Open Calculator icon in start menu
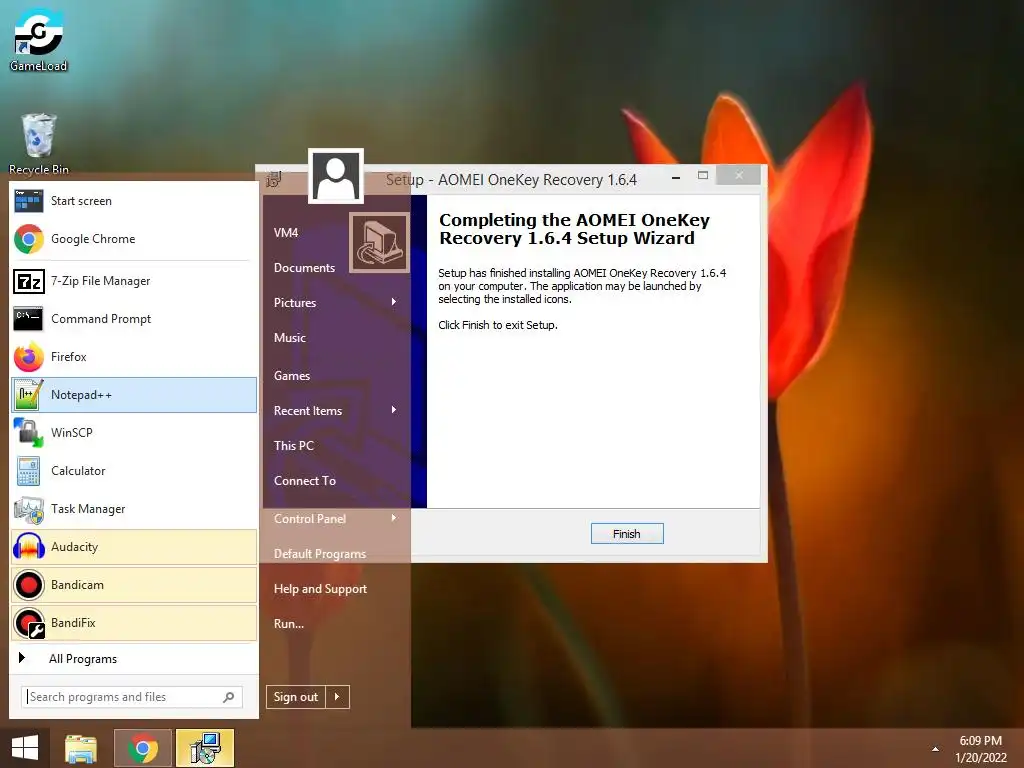Screen dimensions: 1024x768 [x=28, y=471]
